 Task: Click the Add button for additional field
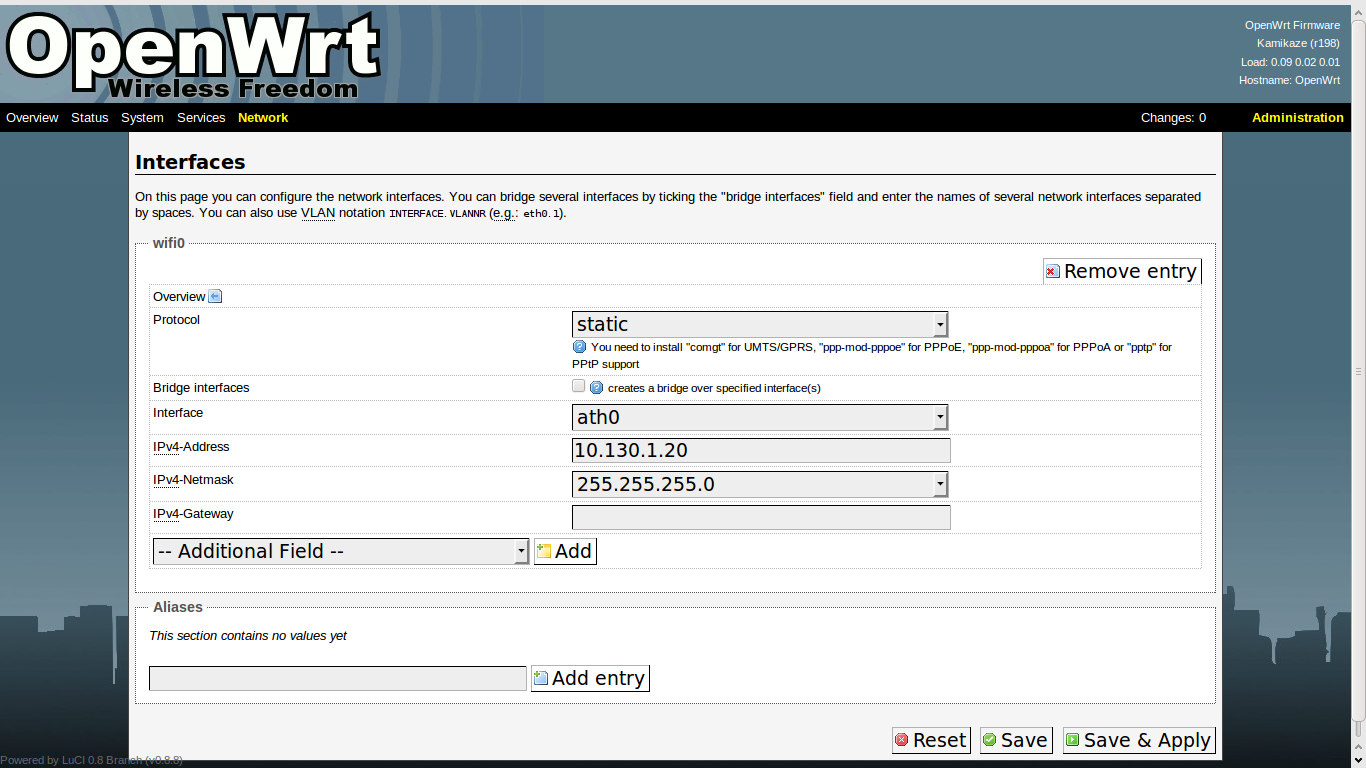point(565,551)
